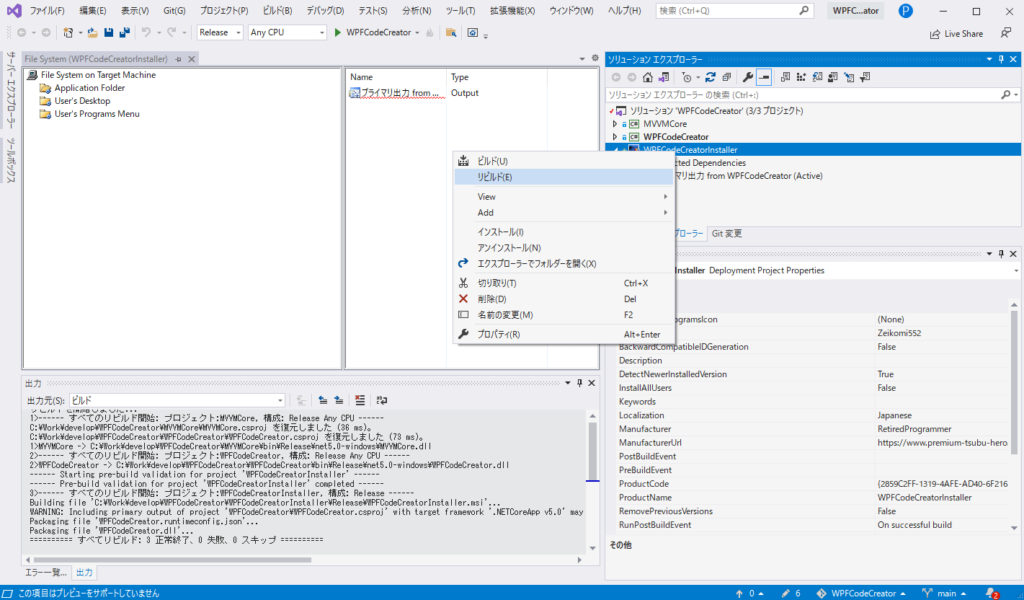Image resolution: width=1024 pixels, height=600 pixels.
Task: Click the Save All toolbar icon
Action: click(x=124, y=33)
